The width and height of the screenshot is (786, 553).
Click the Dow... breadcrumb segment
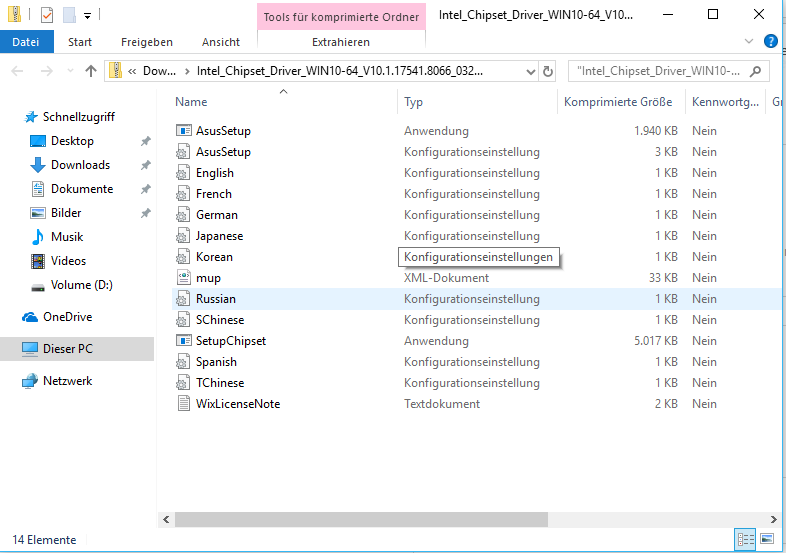159,71
